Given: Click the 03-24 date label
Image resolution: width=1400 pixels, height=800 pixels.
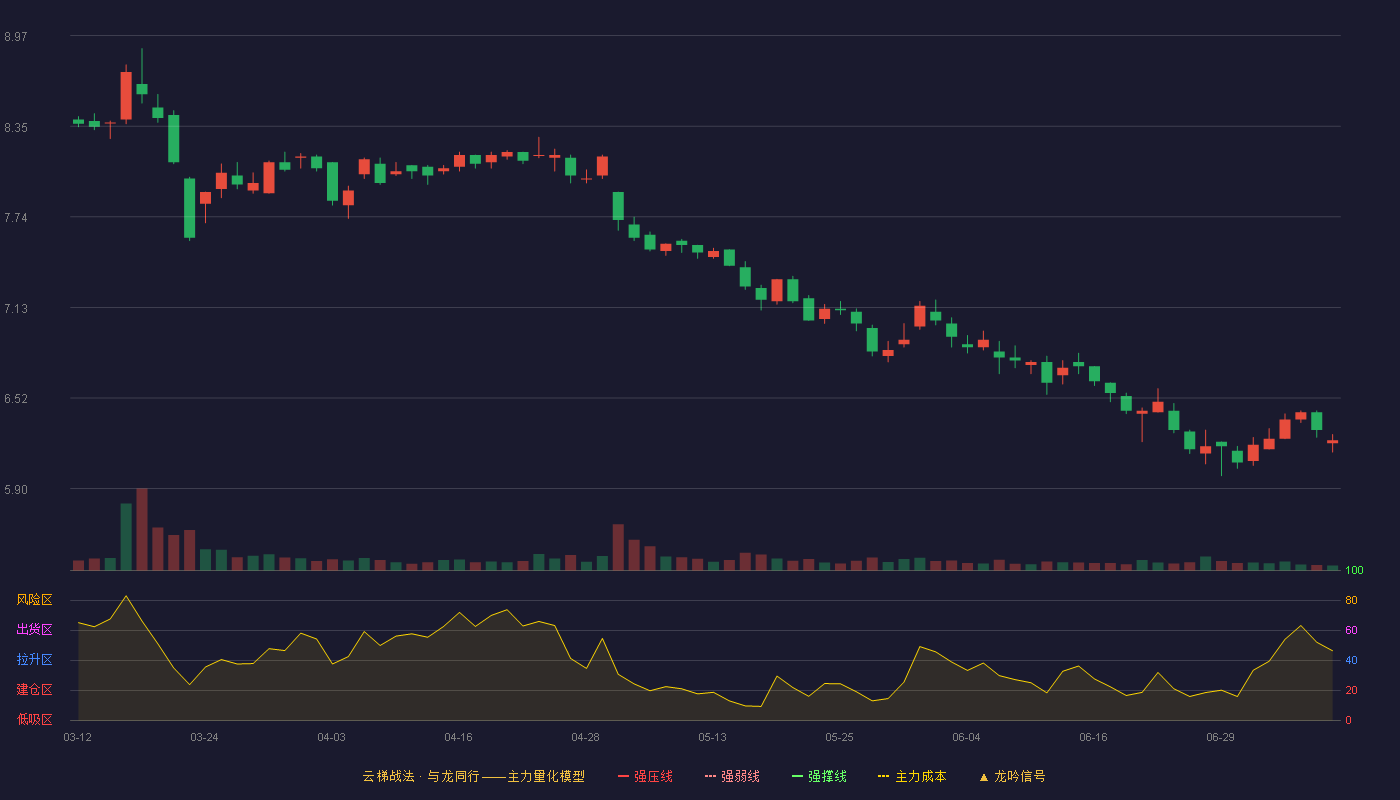Looking at the screenshot, I should pos(205,737).
